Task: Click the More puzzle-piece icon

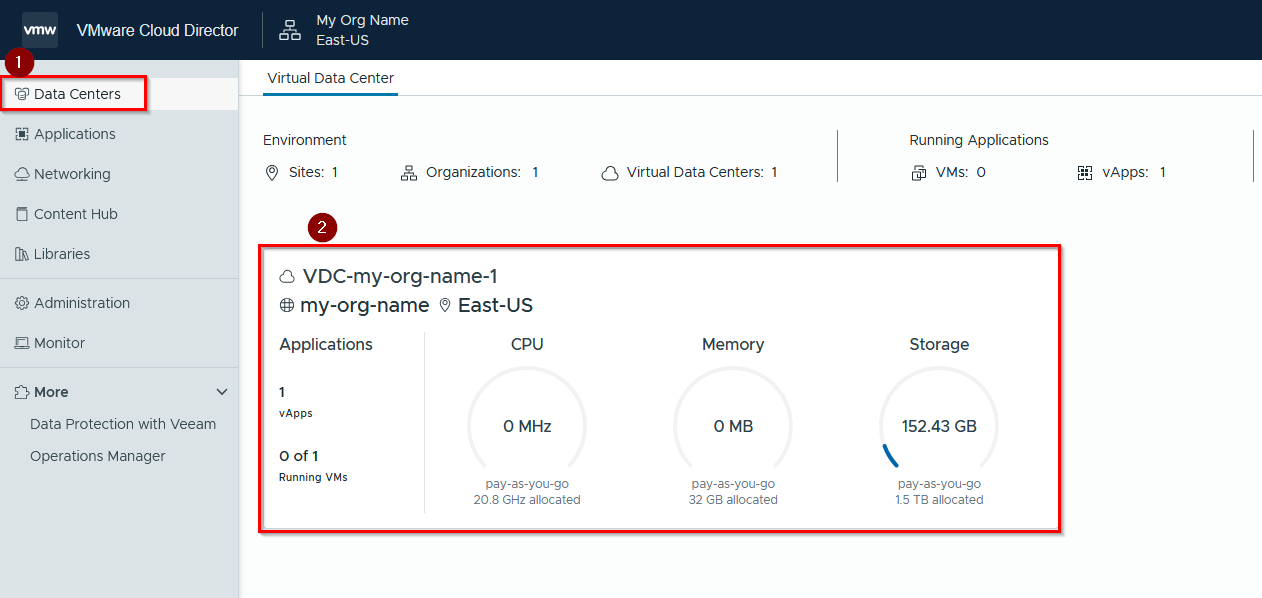Action: [x=22, y=392]
